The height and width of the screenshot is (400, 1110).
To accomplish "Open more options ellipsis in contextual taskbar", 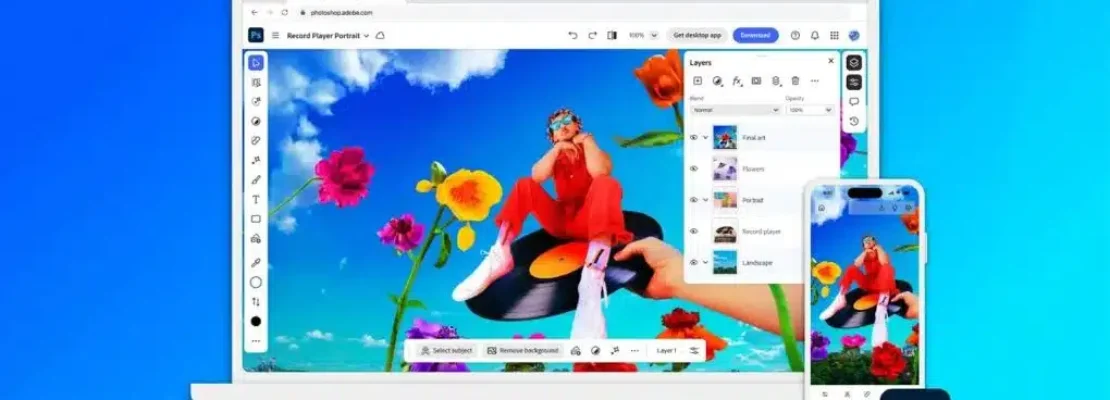I will (x=634, y=350).
